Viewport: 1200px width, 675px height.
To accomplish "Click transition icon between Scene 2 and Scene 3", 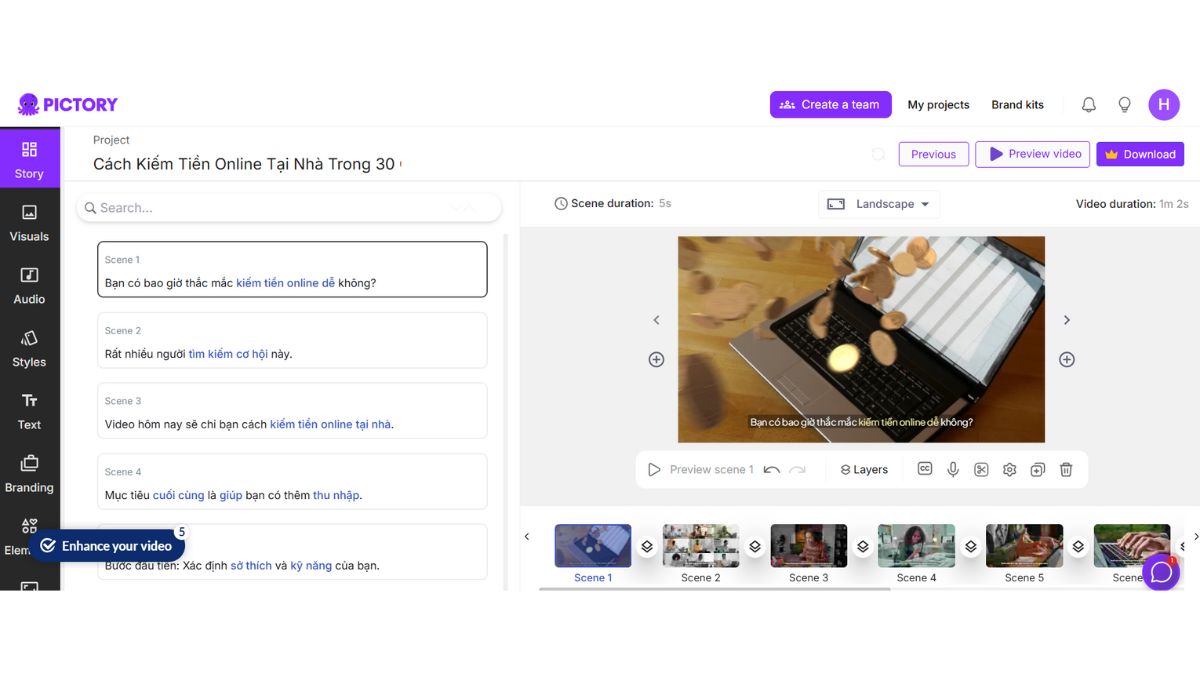I will pyautogui.click(x=755, y=547).
